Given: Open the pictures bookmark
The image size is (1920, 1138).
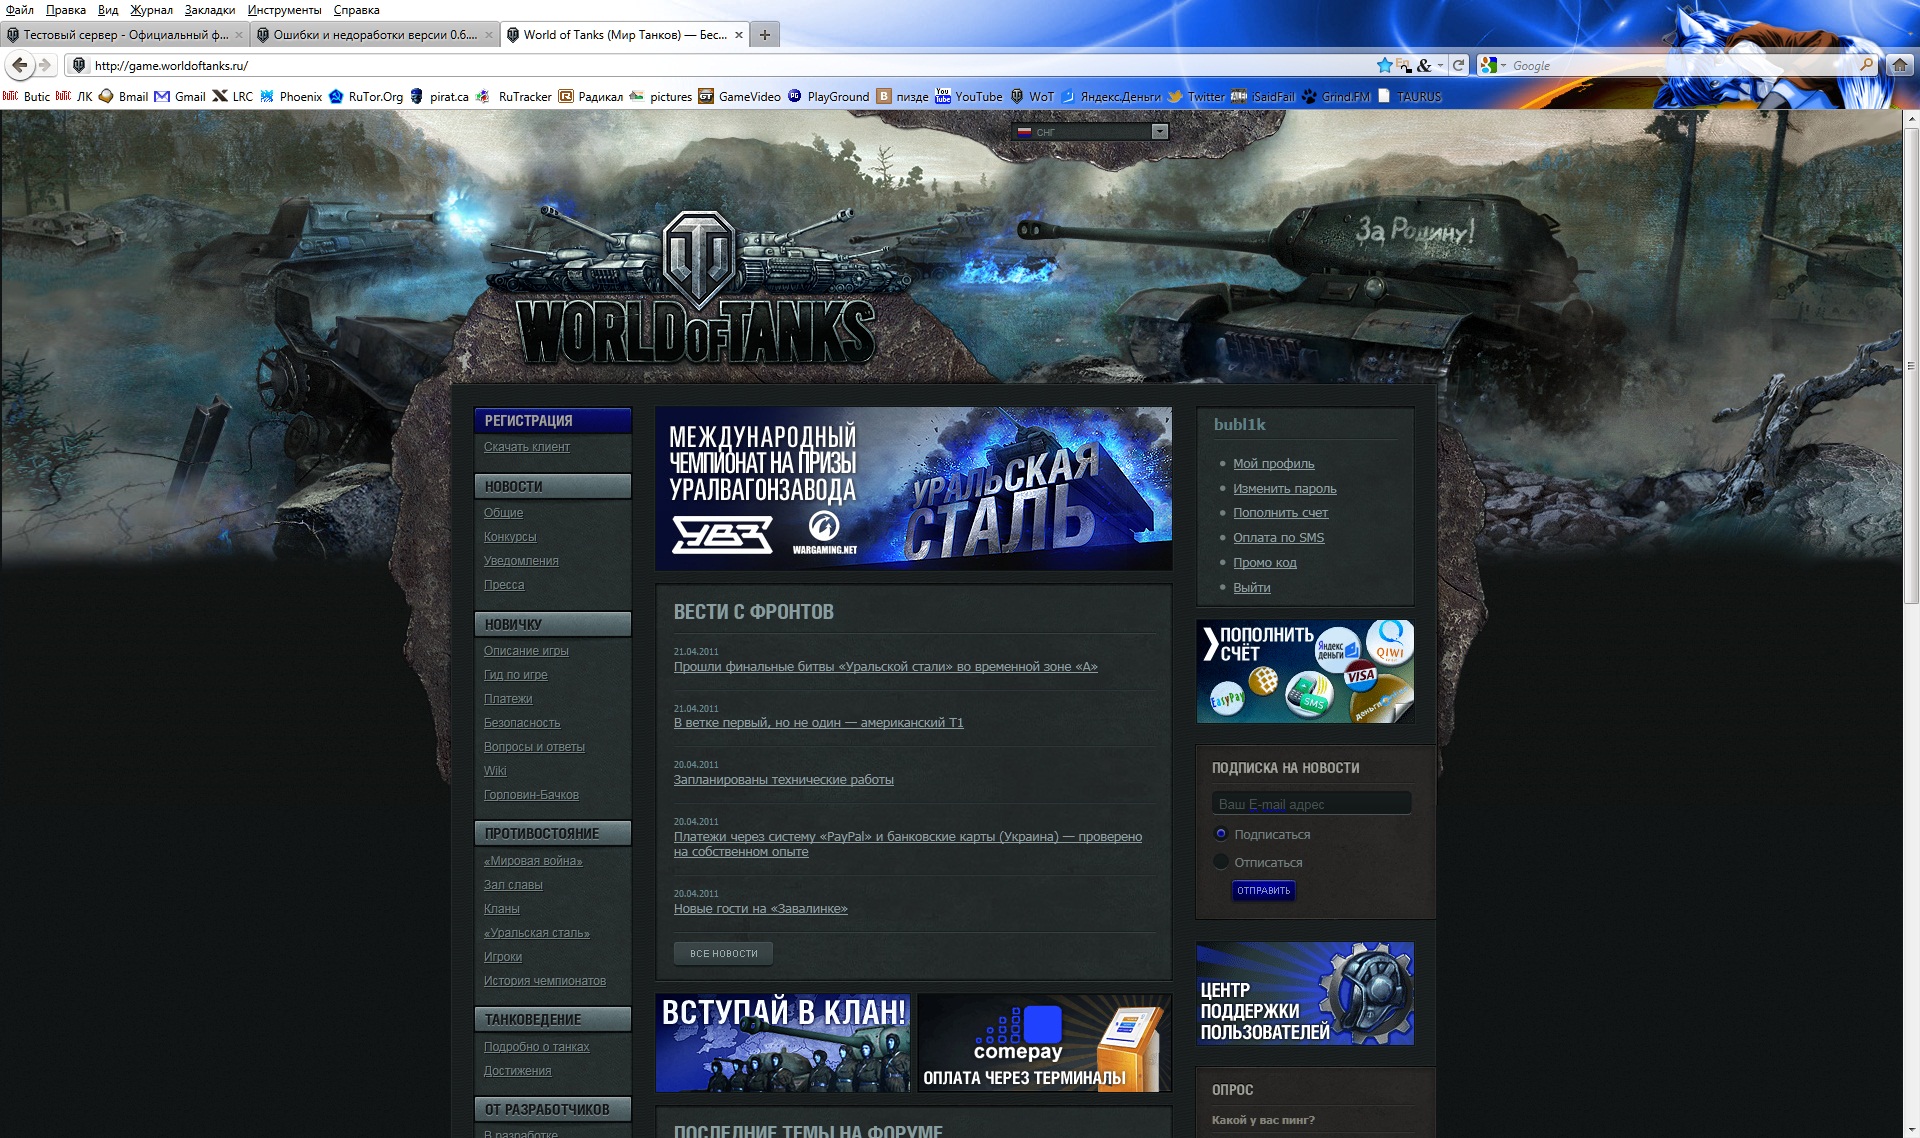Looking at the screenshot, I should pos(660,97).
